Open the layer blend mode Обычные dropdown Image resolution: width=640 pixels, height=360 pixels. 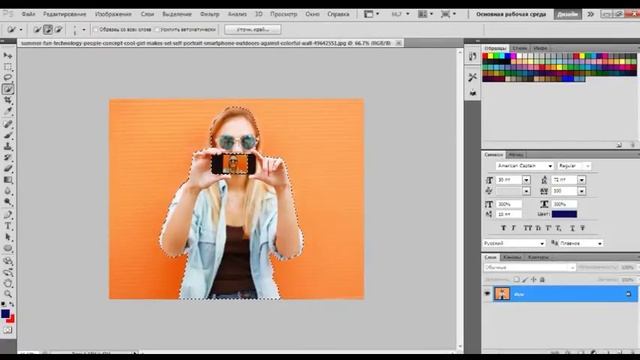tap(530, 268)
